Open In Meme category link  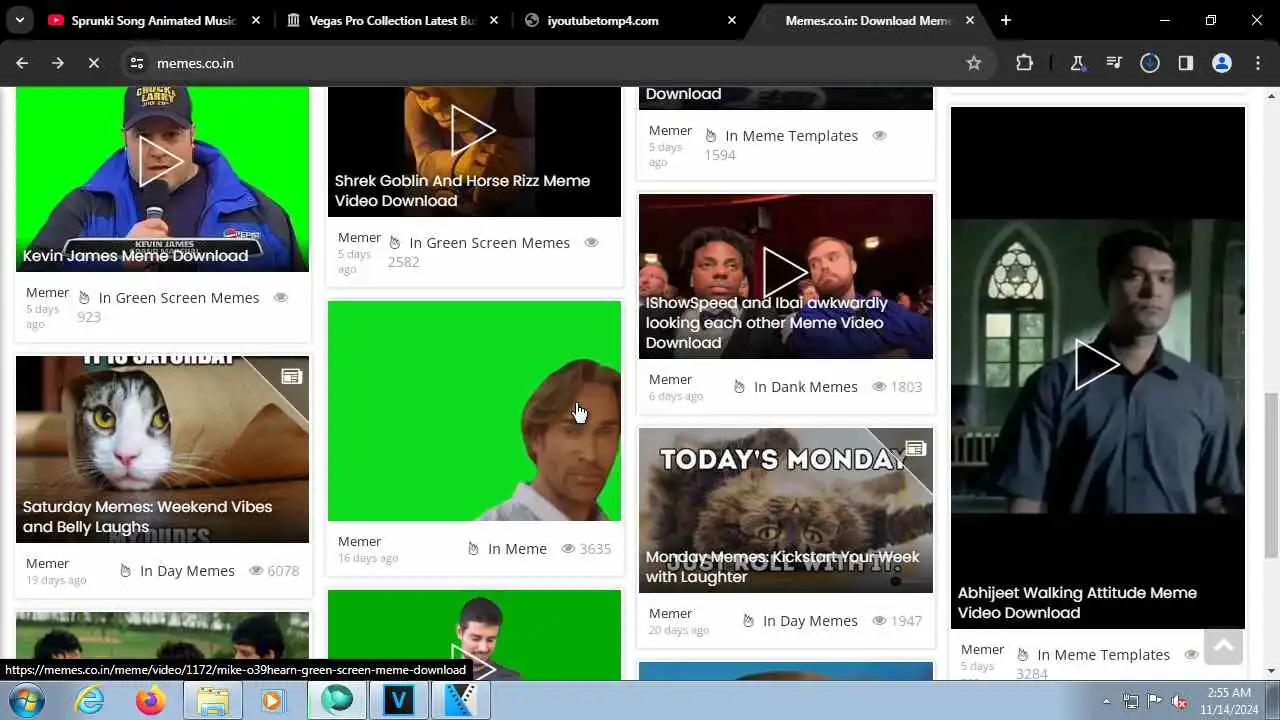coord(517,549)
